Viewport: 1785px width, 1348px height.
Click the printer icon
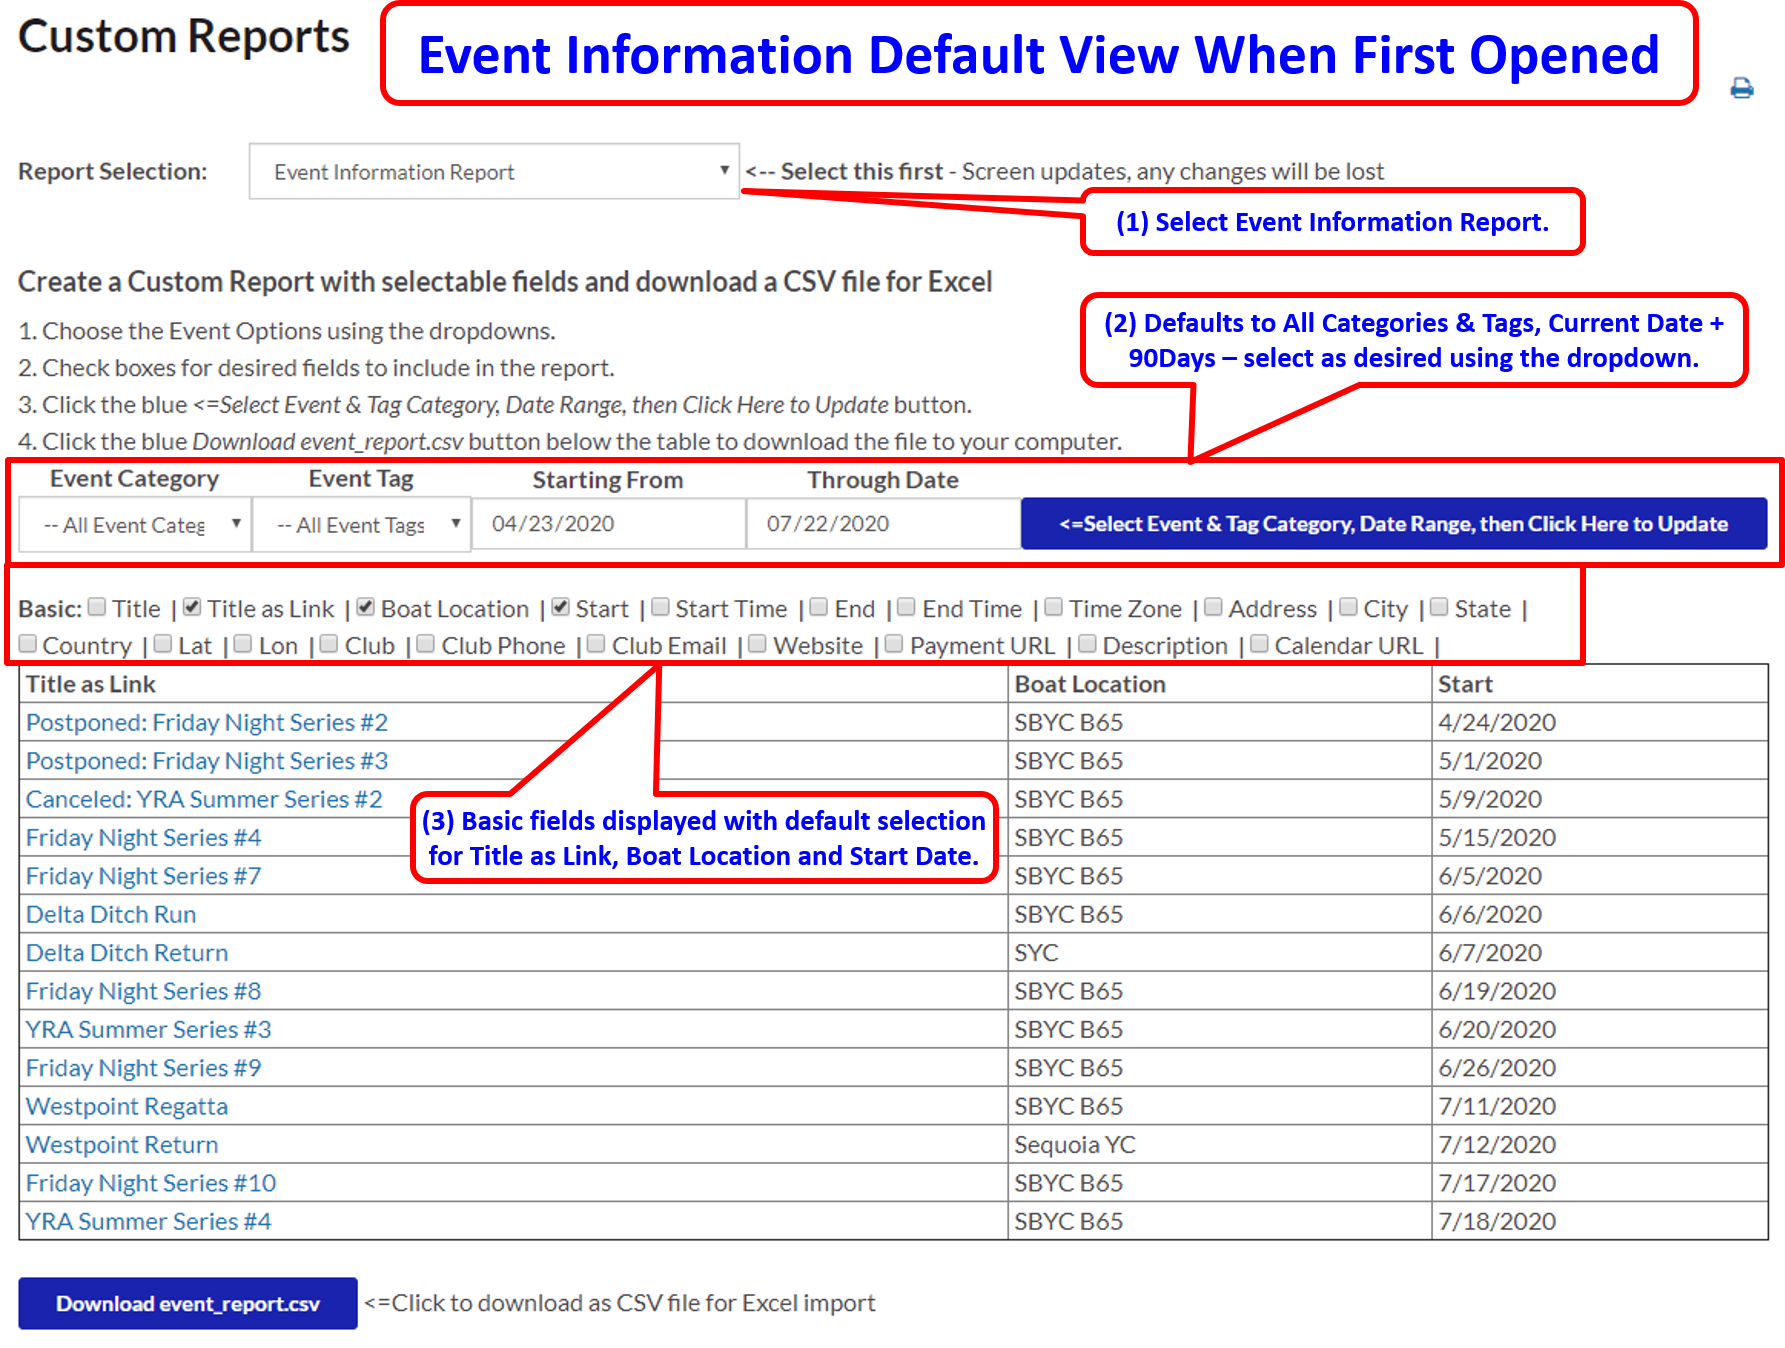(1742, 88)
